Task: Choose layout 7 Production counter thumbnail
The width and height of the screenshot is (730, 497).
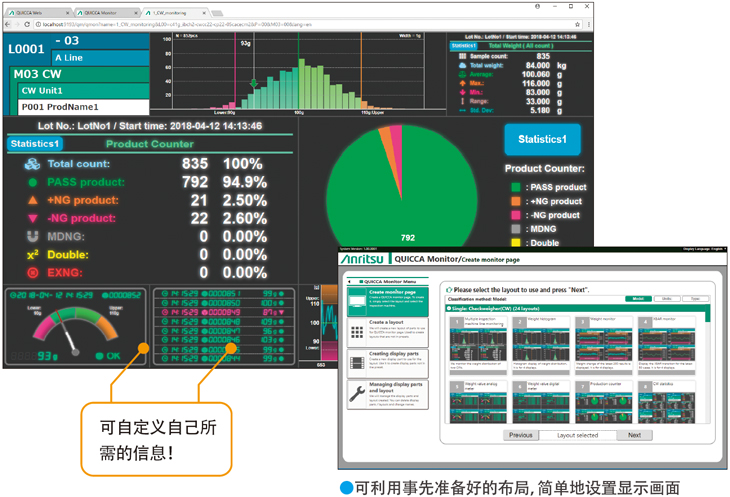Action: 604,402
